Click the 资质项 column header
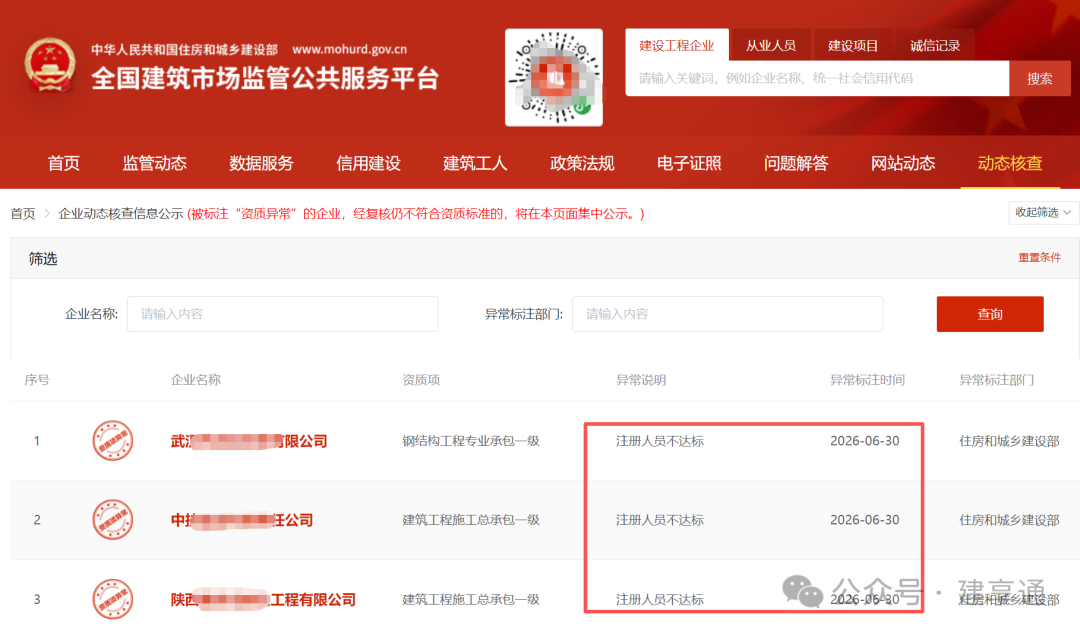The image size is (1080, 636). 421,380
